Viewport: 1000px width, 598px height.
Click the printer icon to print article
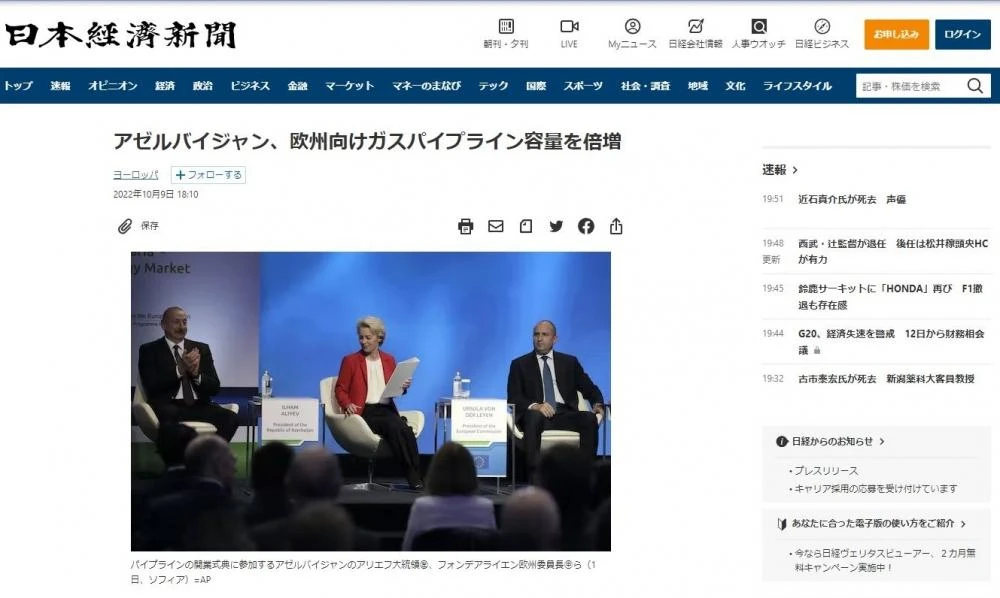coord(465,226)
